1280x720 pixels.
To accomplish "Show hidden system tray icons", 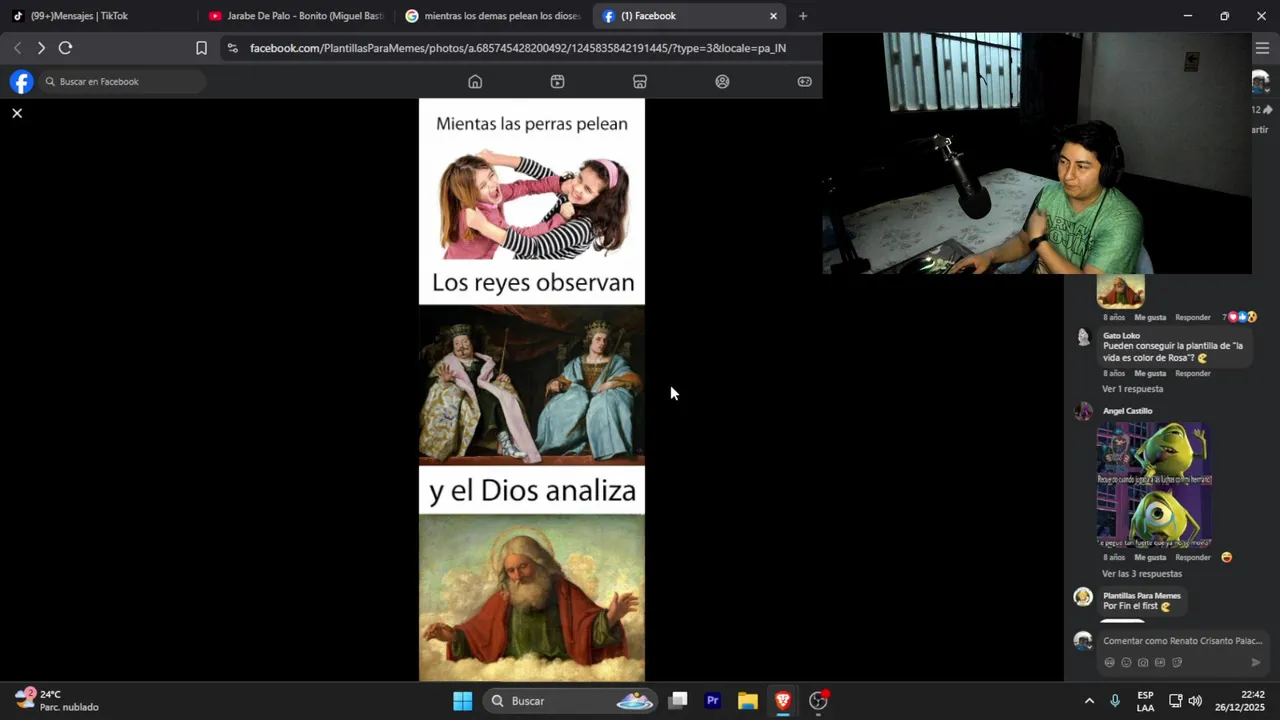I will (1089, 701).
